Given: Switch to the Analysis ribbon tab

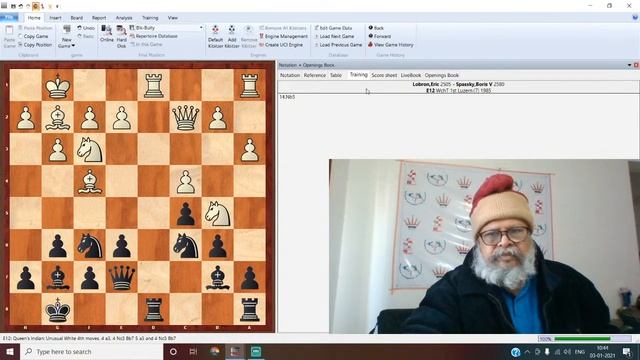Looking at the screenshot, I should click(x=124, y=18).
